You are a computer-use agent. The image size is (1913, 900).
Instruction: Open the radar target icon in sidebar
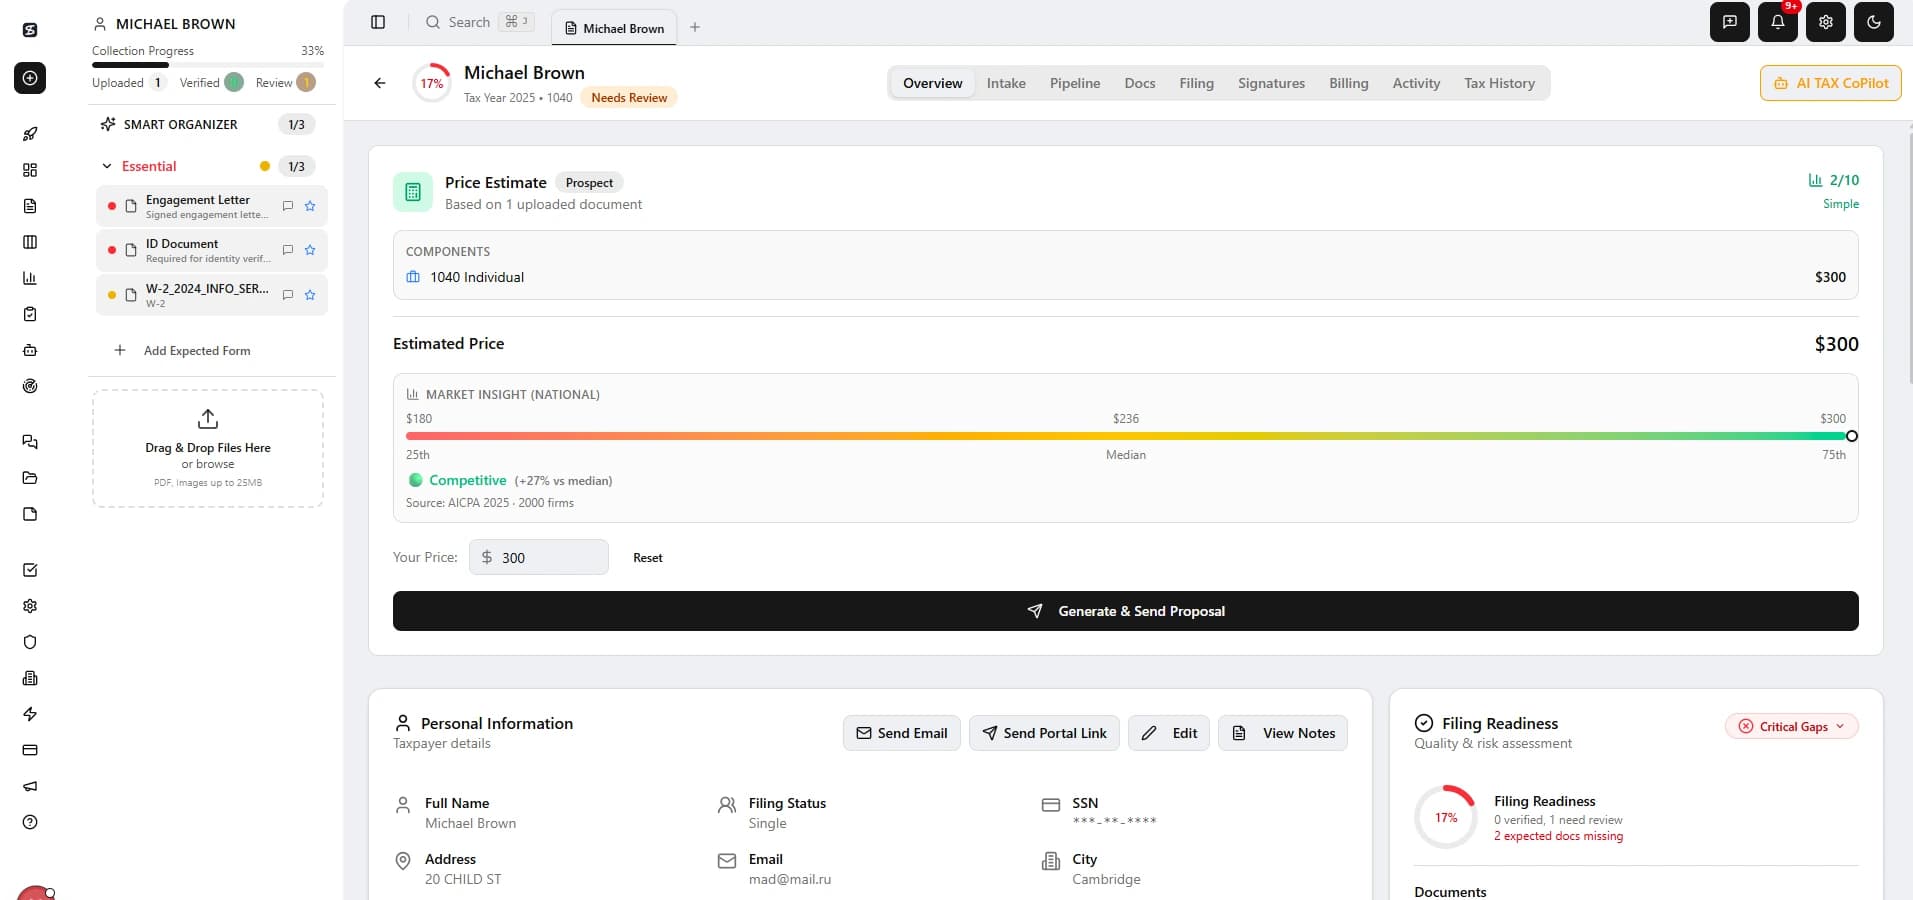click(x=30, y=386)
